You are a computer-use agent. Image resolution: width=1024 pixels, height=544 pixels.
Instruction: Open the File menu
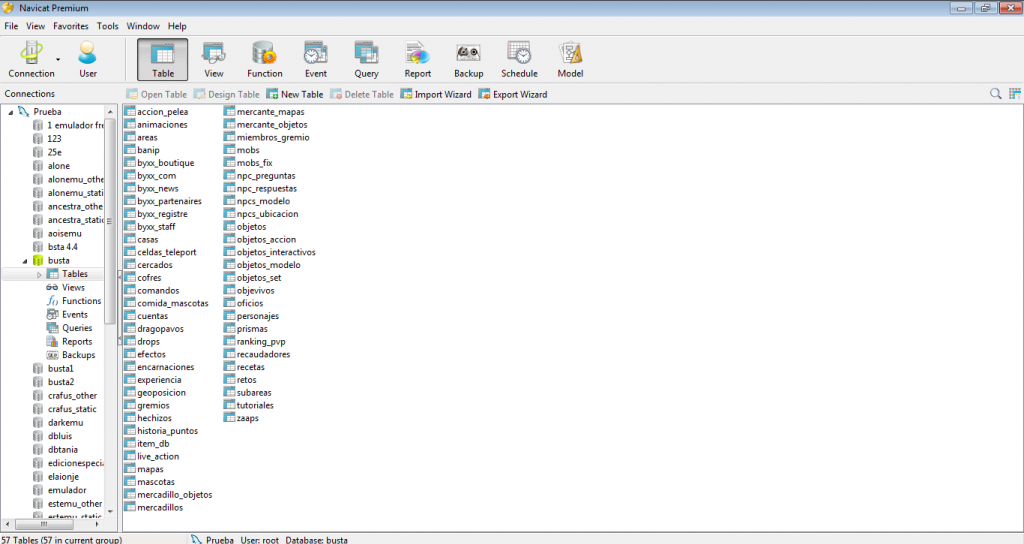click(11, 26)
